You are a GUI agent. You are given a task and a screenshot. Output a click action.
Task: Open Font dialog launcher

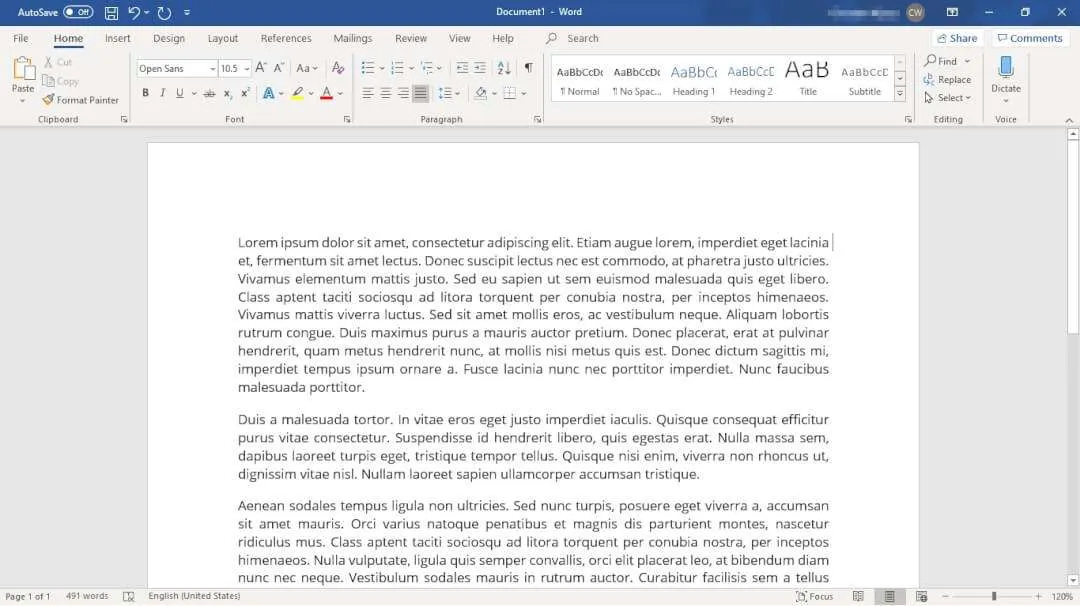347,120
